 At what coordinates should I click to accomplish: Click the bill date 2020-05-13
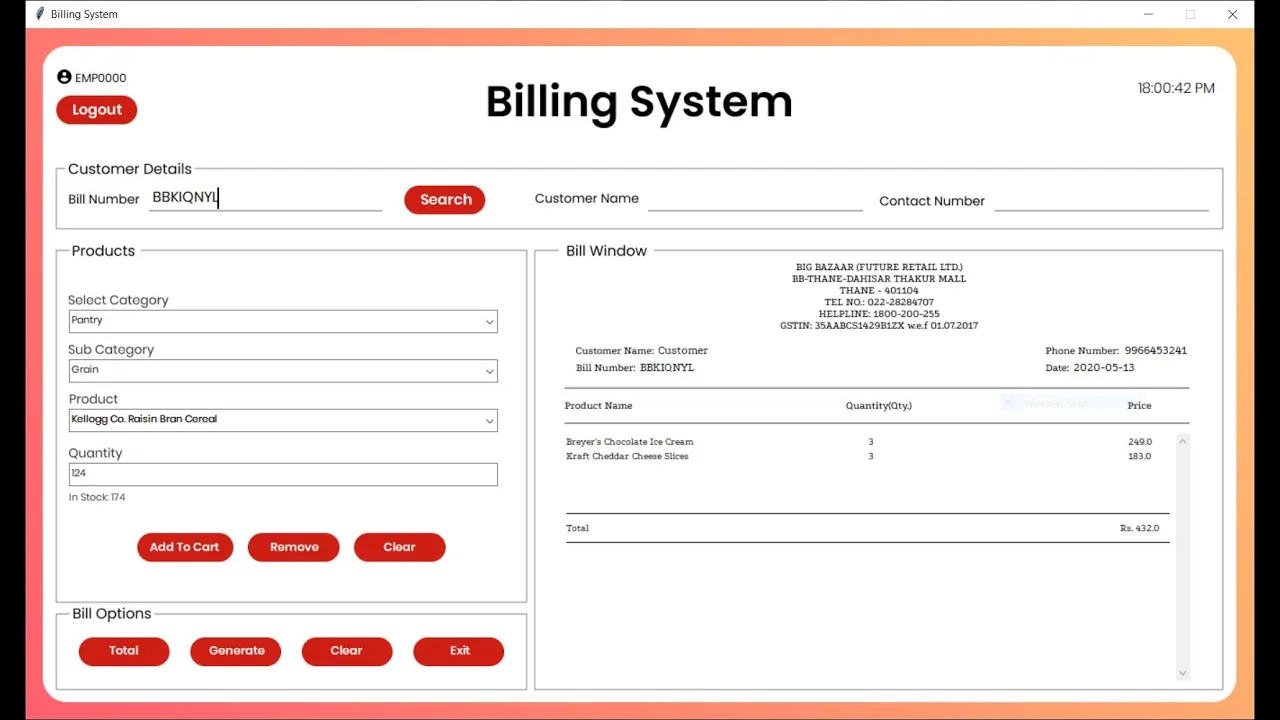(1103, 368)
